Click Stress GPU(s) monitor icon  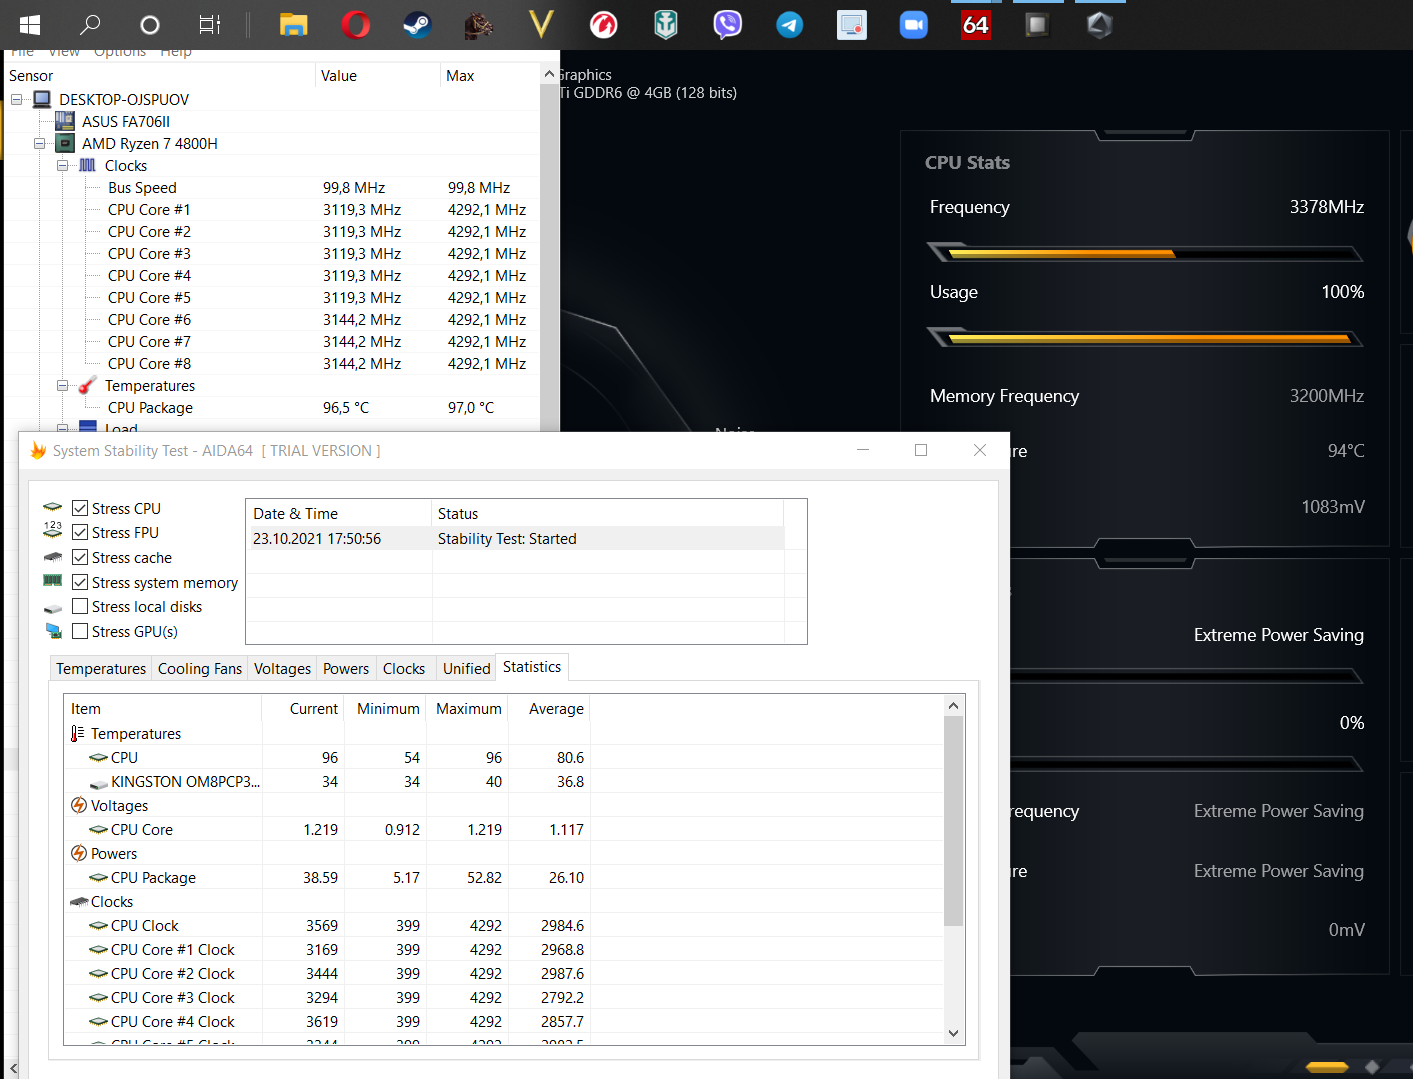pyautogui.click(x=53, y=631)
